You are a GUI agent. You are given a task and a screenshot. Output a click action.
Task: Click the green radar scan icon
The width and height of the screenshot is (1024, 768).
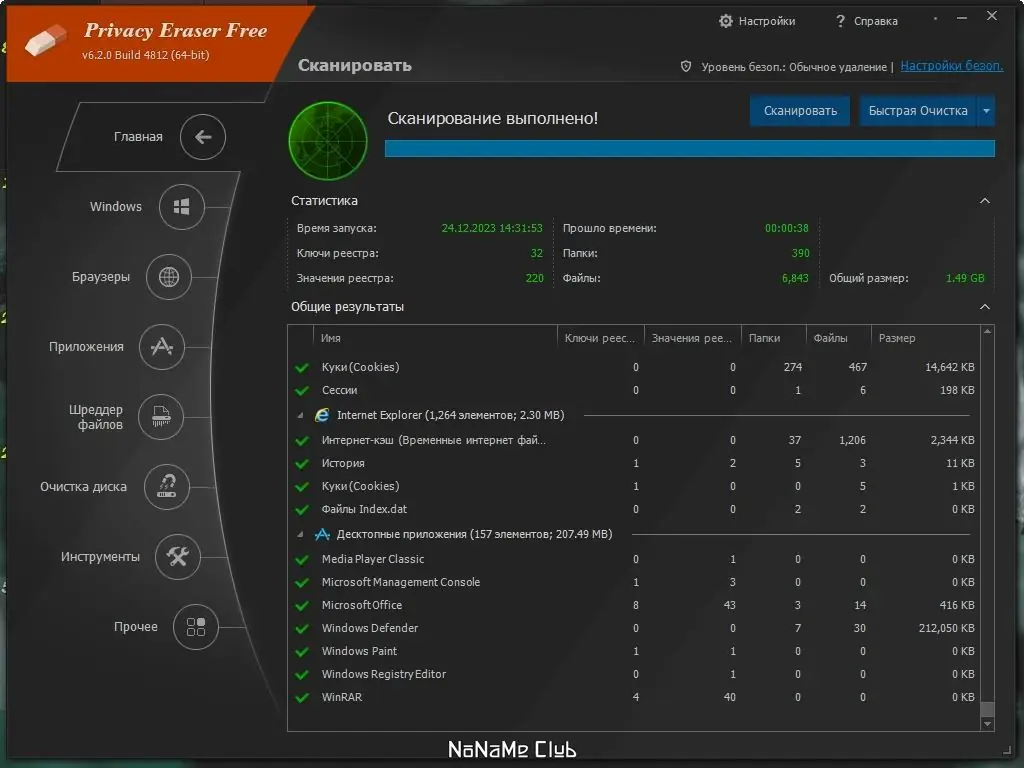(328, 140)
